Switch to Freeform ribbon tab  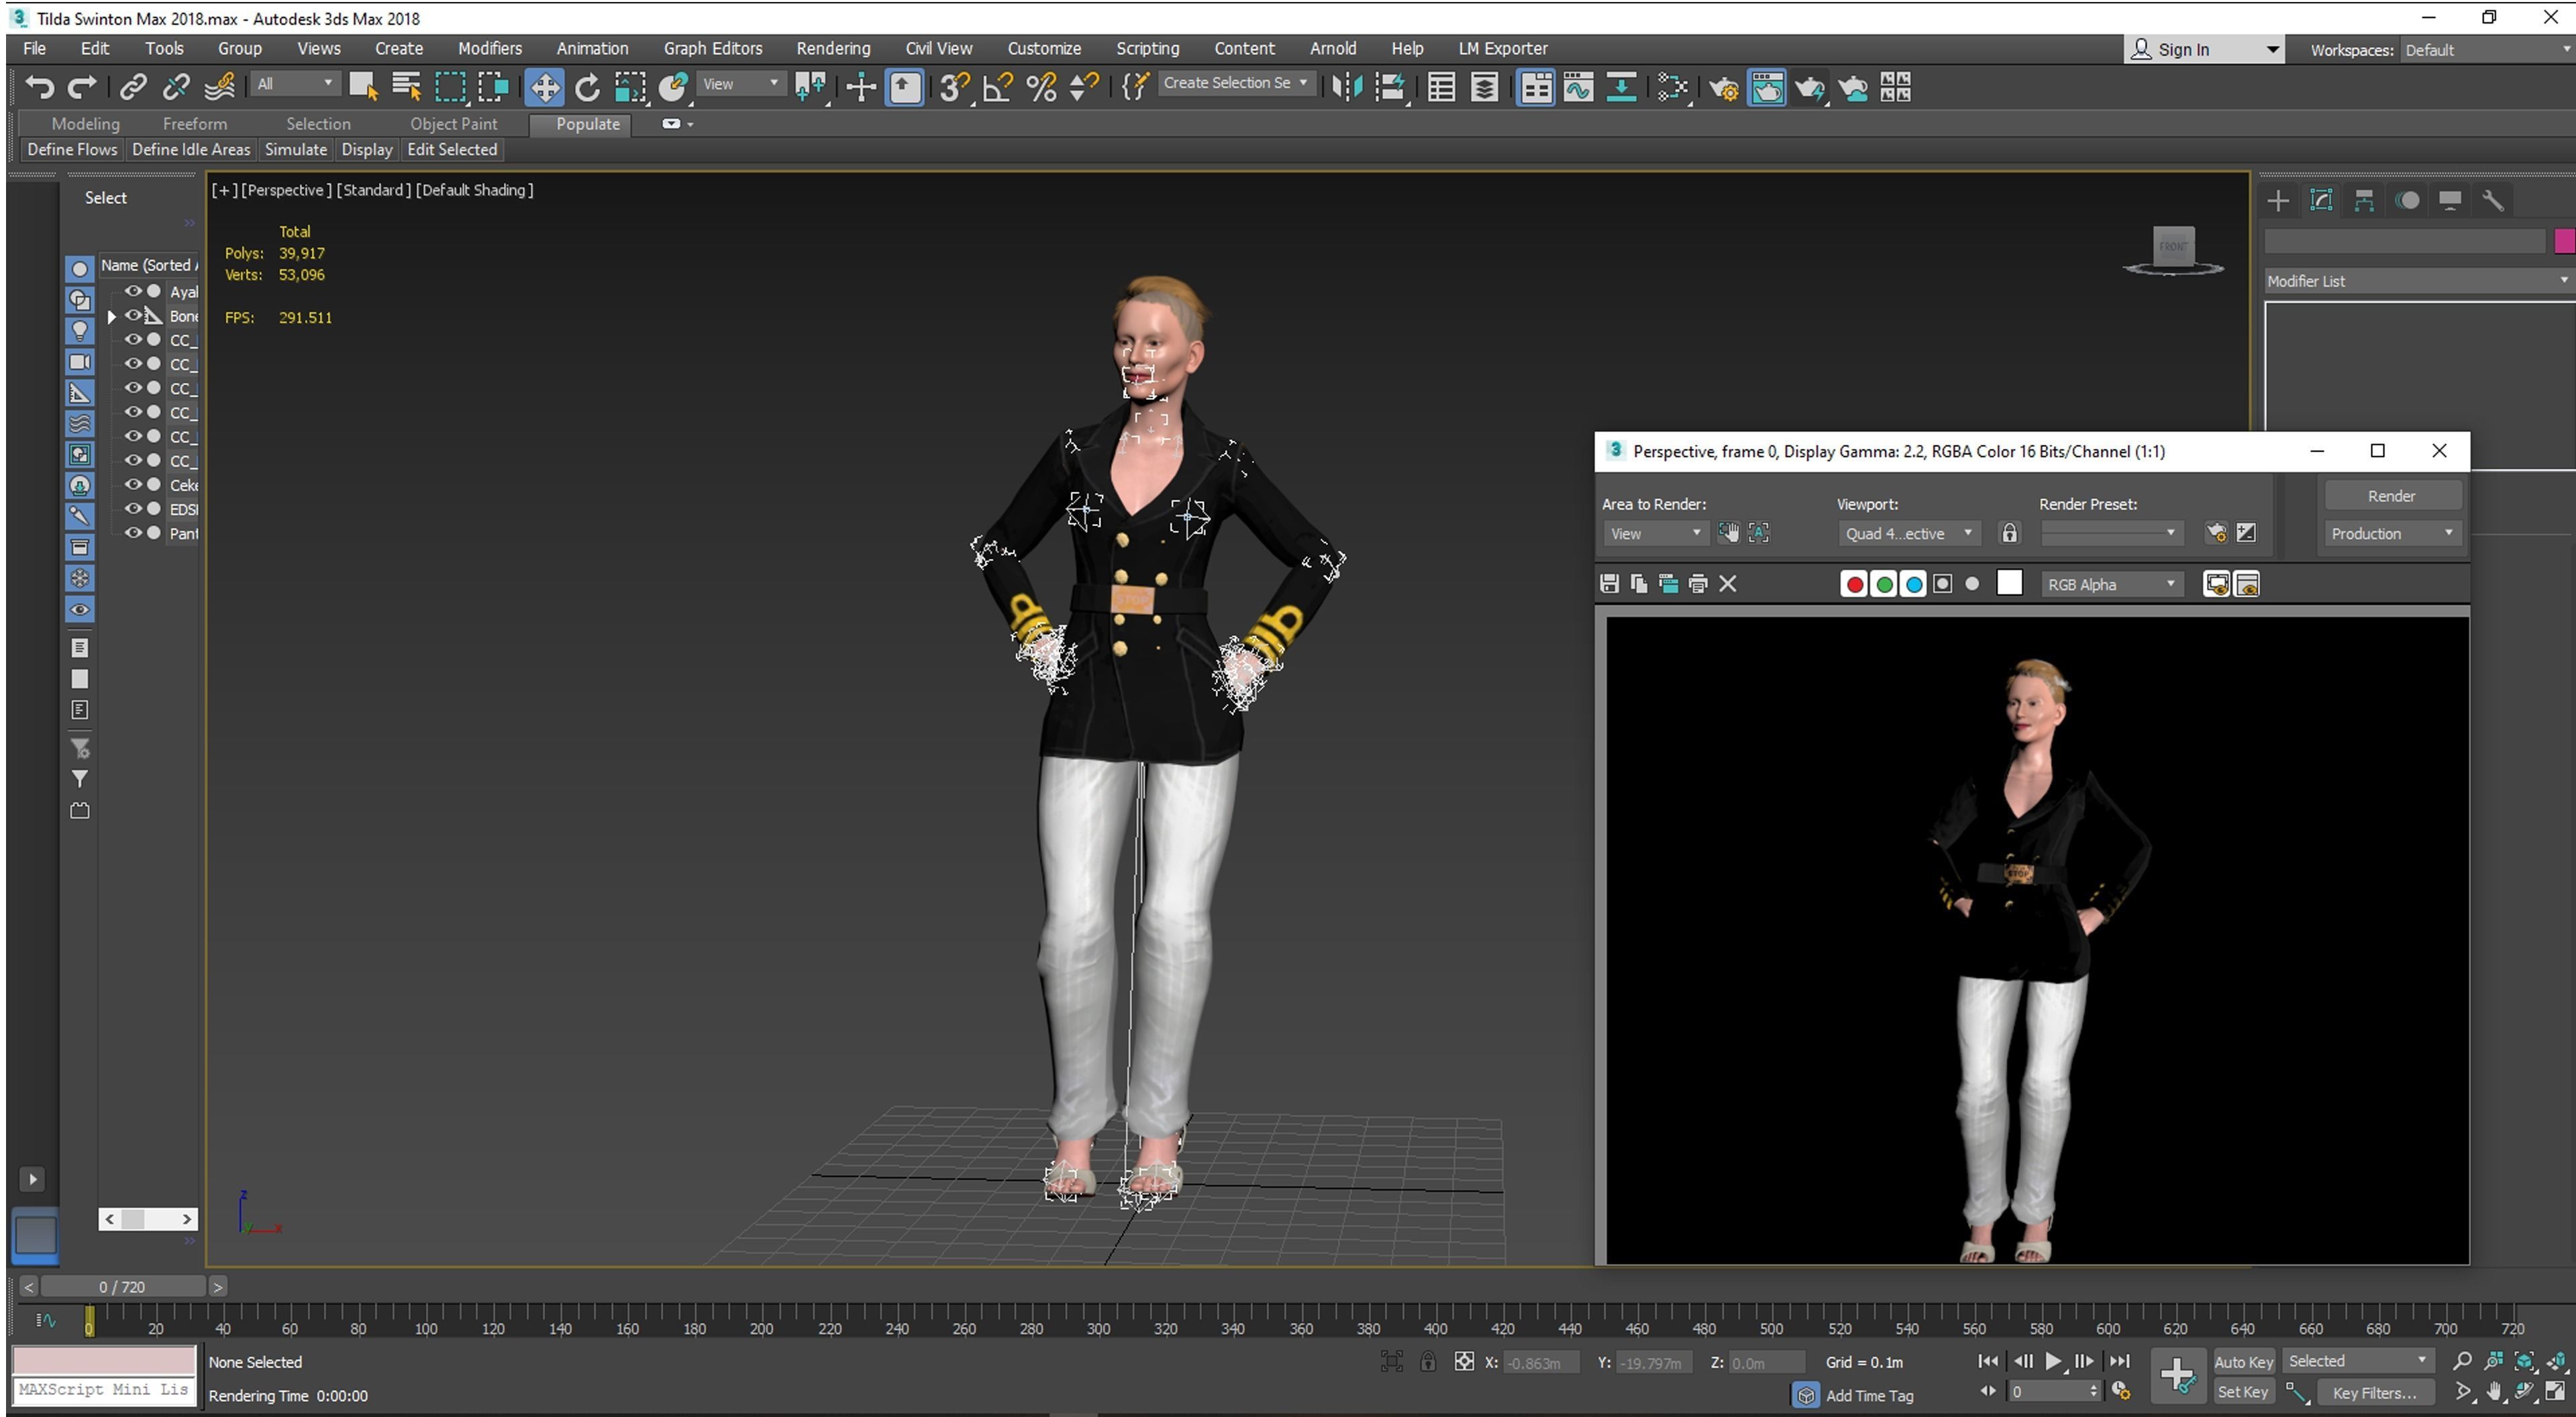194,124
